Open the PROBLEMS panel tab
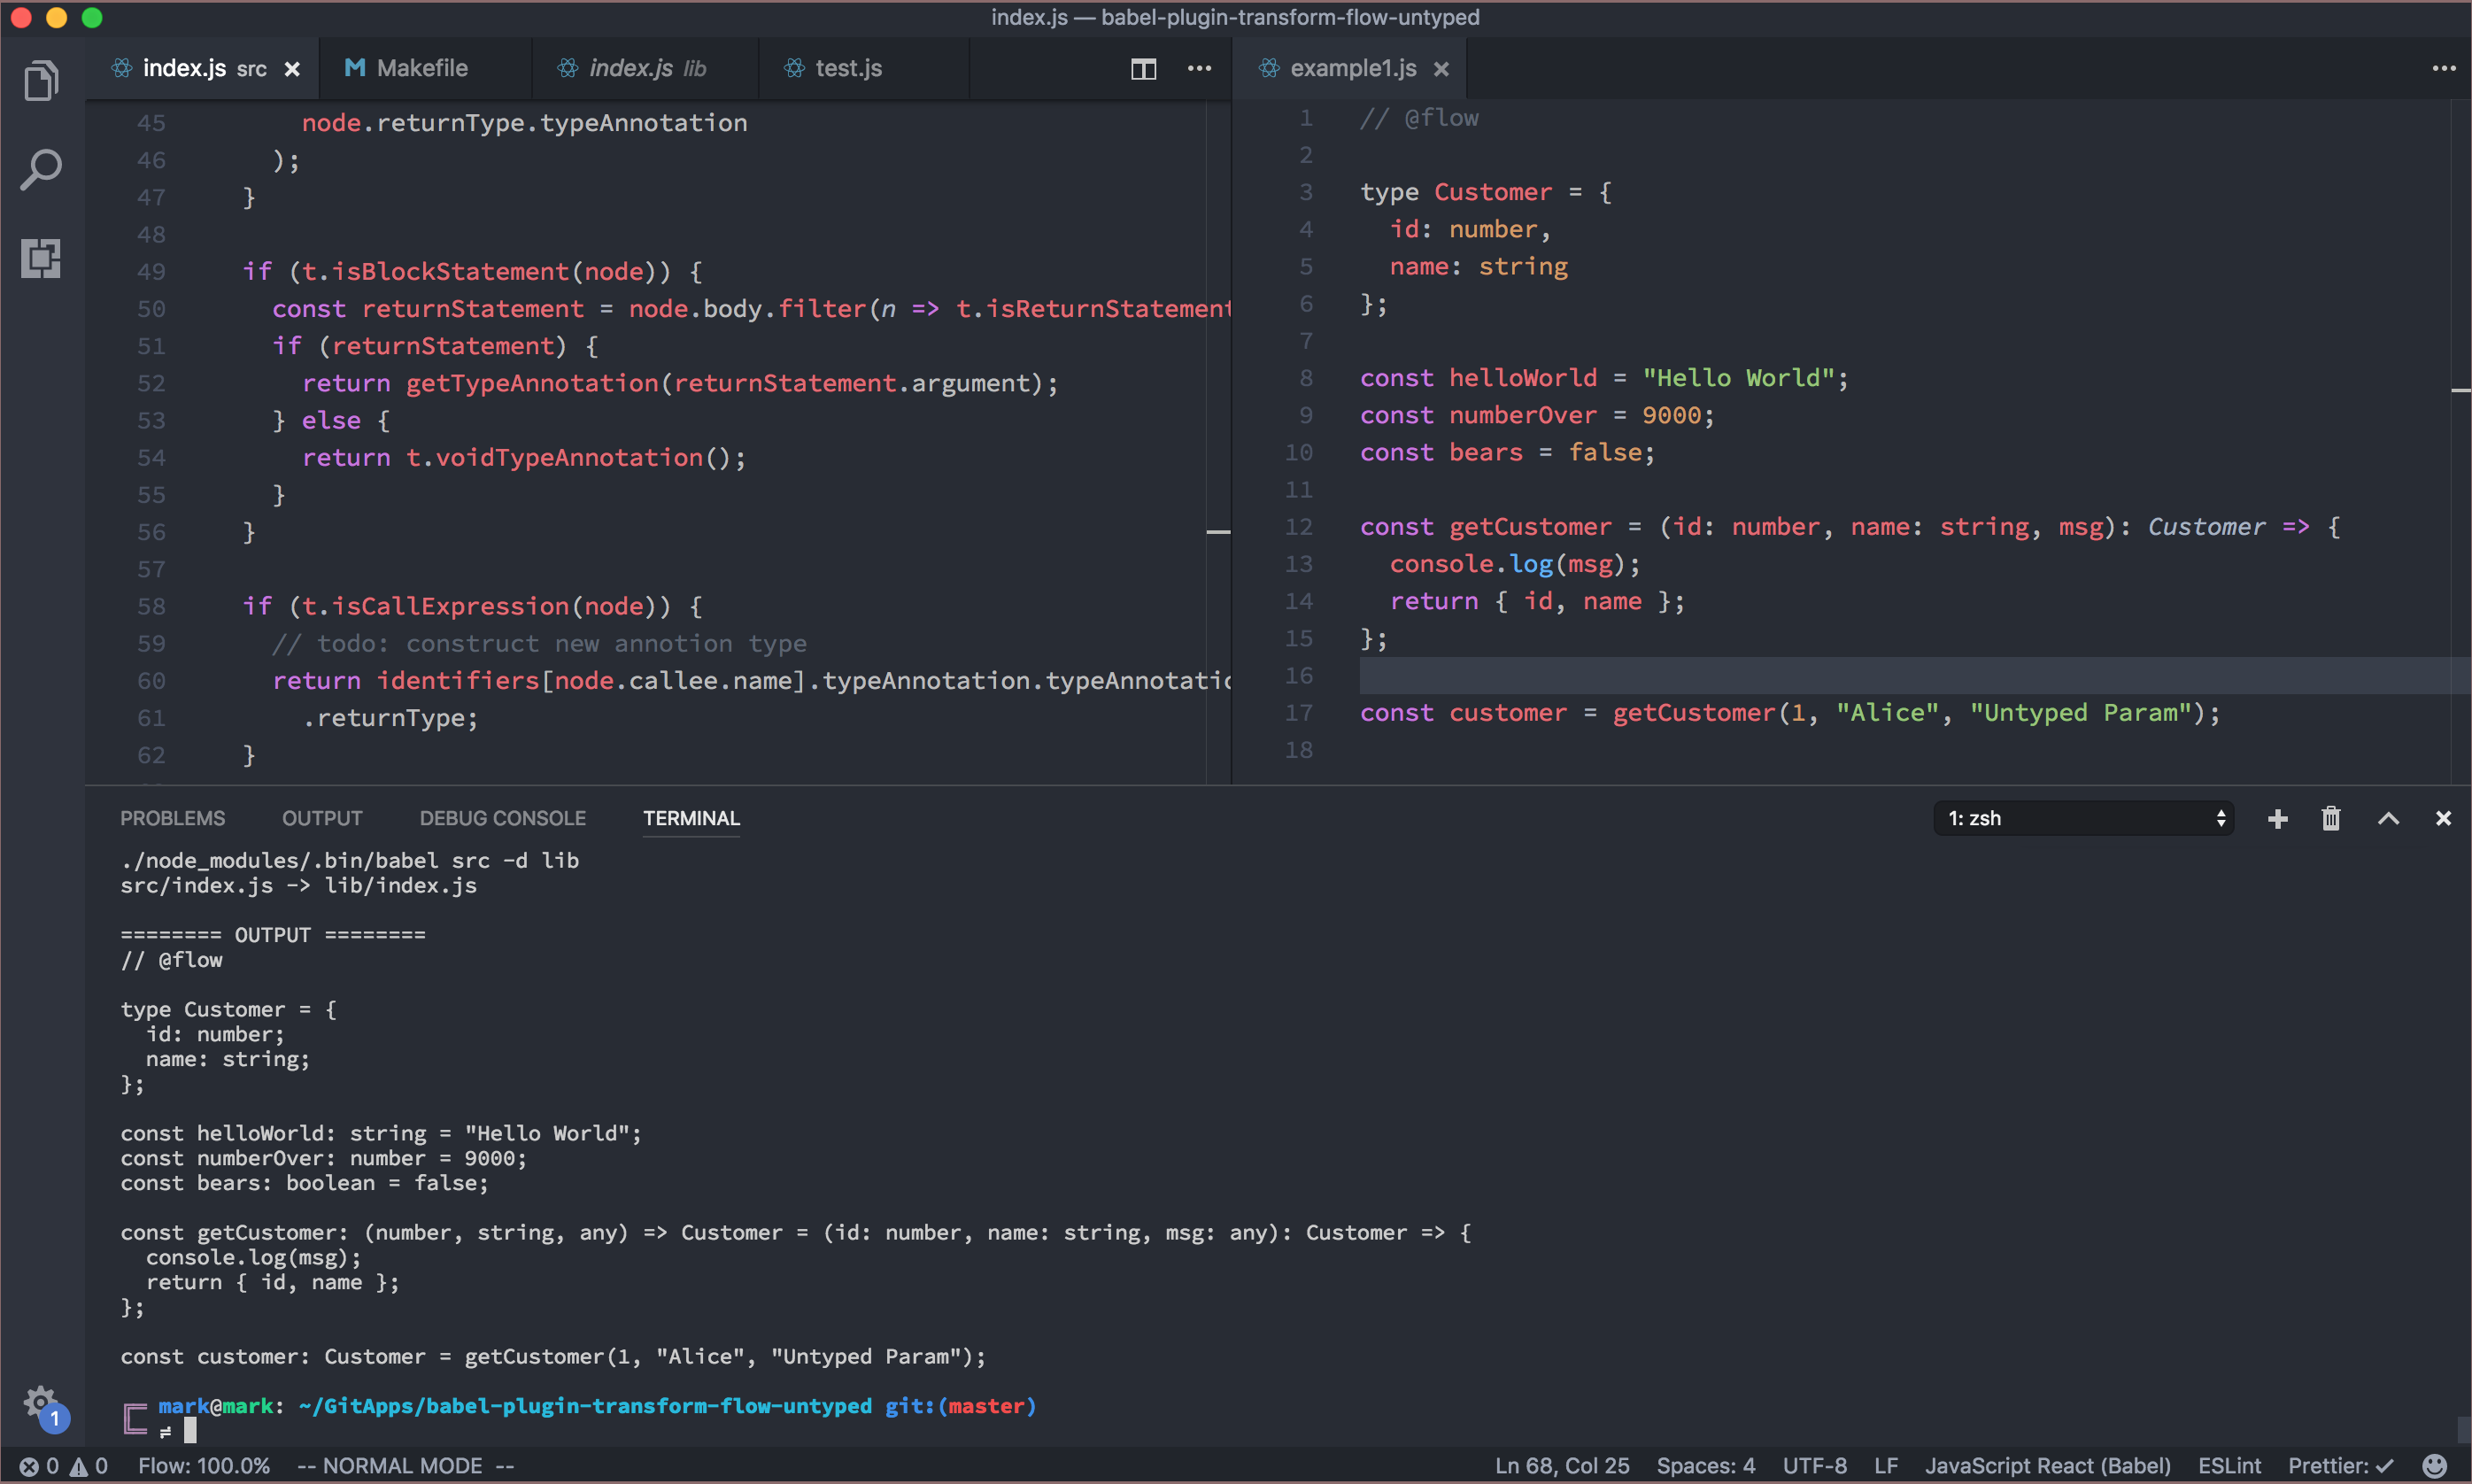This screenshot has width=2472, height=1484. pos(172,819)
